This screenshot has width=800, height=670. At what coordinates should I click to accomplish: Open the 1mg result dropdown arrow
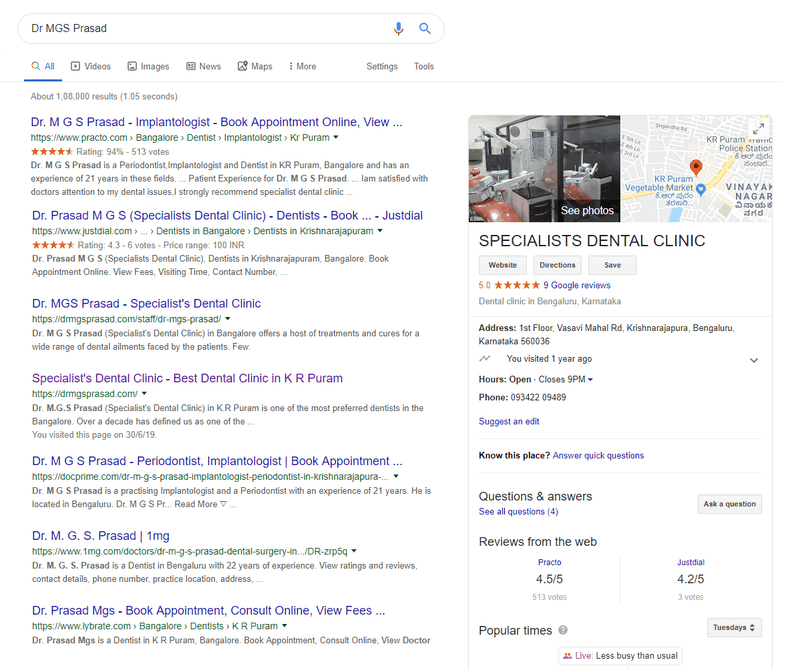point(354,551)
